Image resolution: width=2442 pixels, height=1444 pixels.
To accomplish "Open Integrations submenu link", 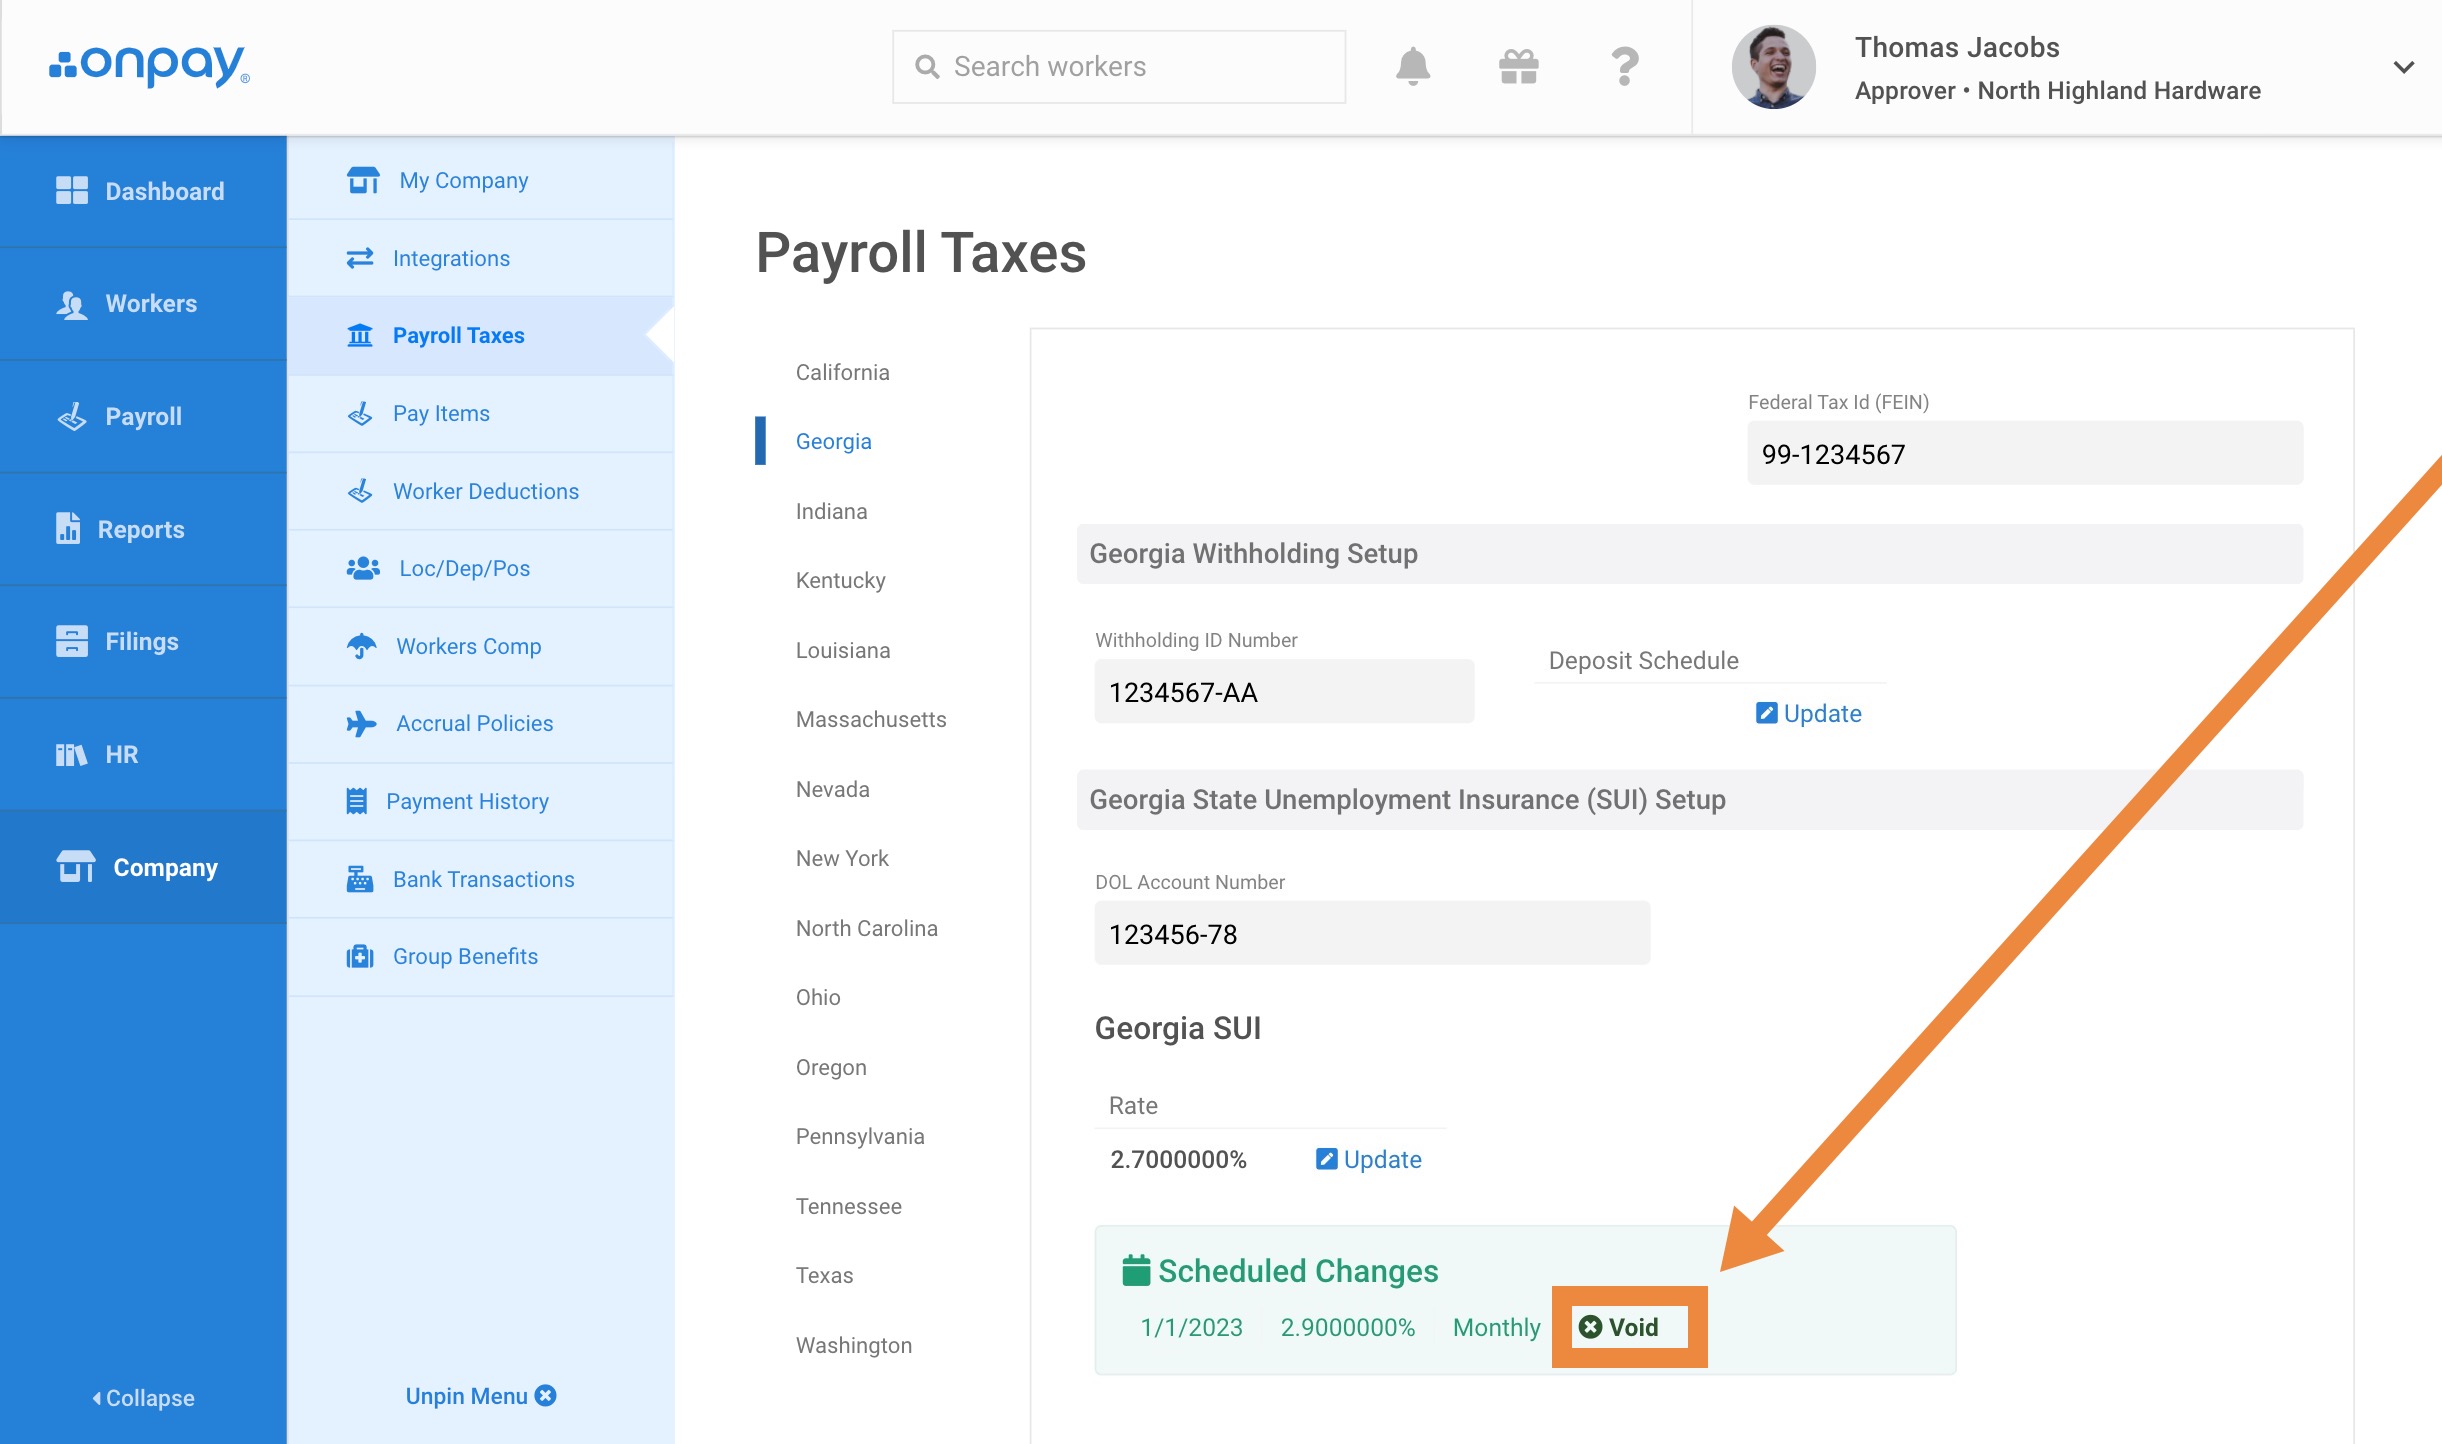I will click(x=451, y=258).
